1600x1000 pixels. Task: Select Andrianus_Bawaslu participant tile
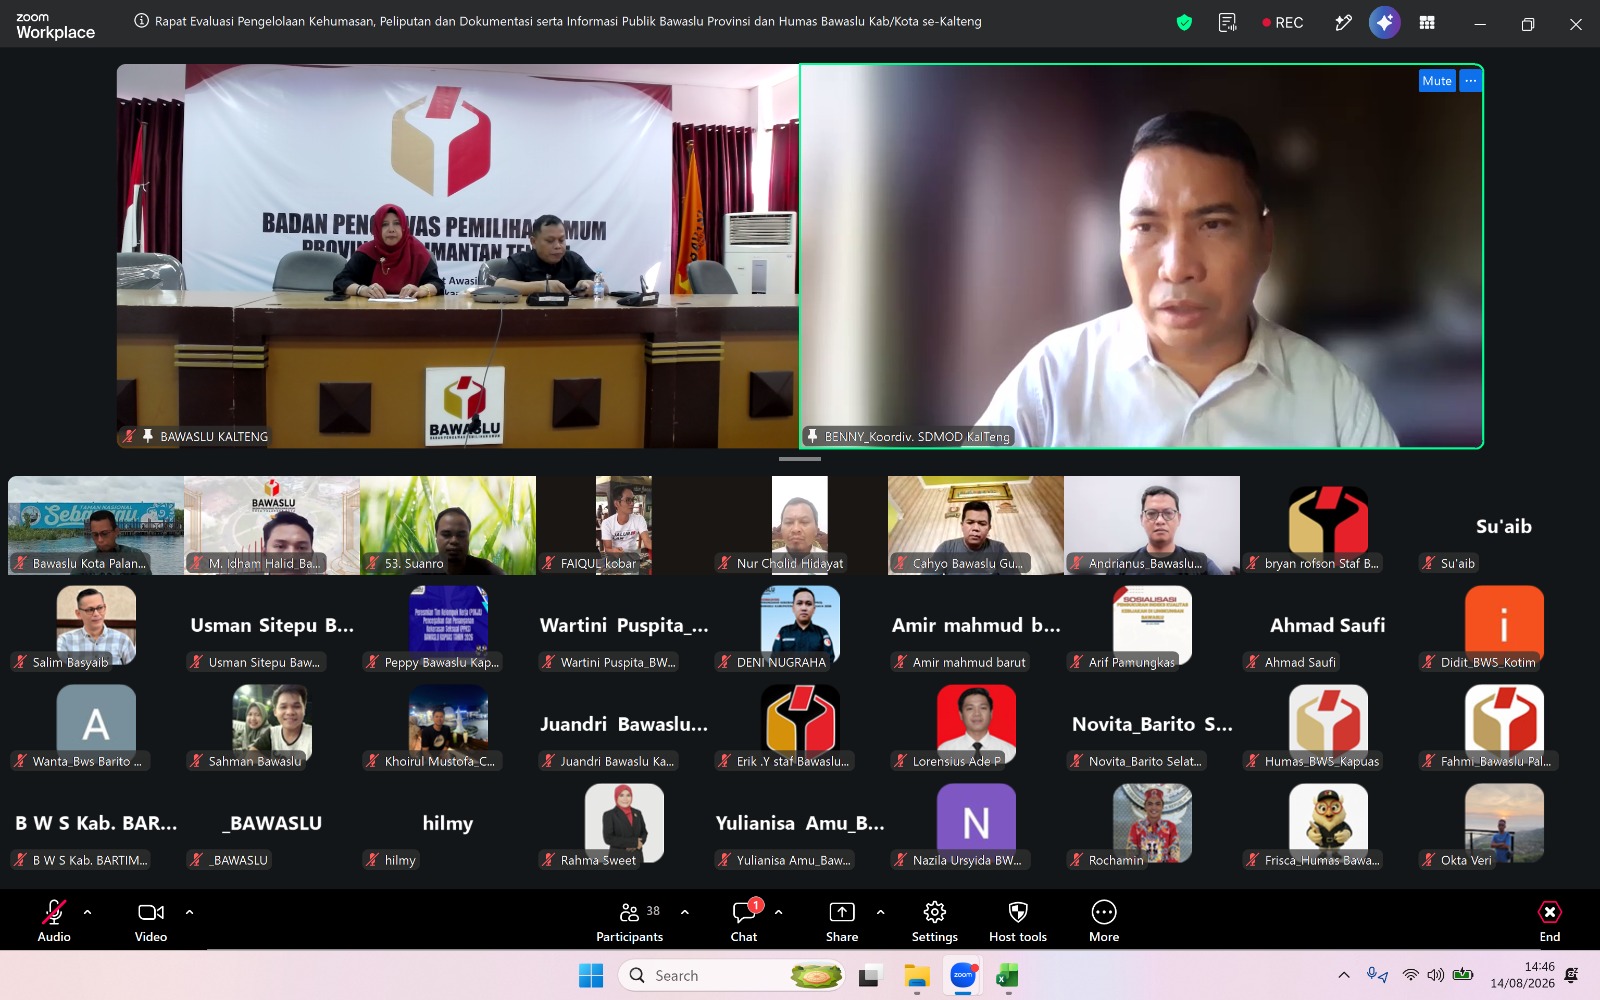pyautogui.click(x=1152, y=525)
